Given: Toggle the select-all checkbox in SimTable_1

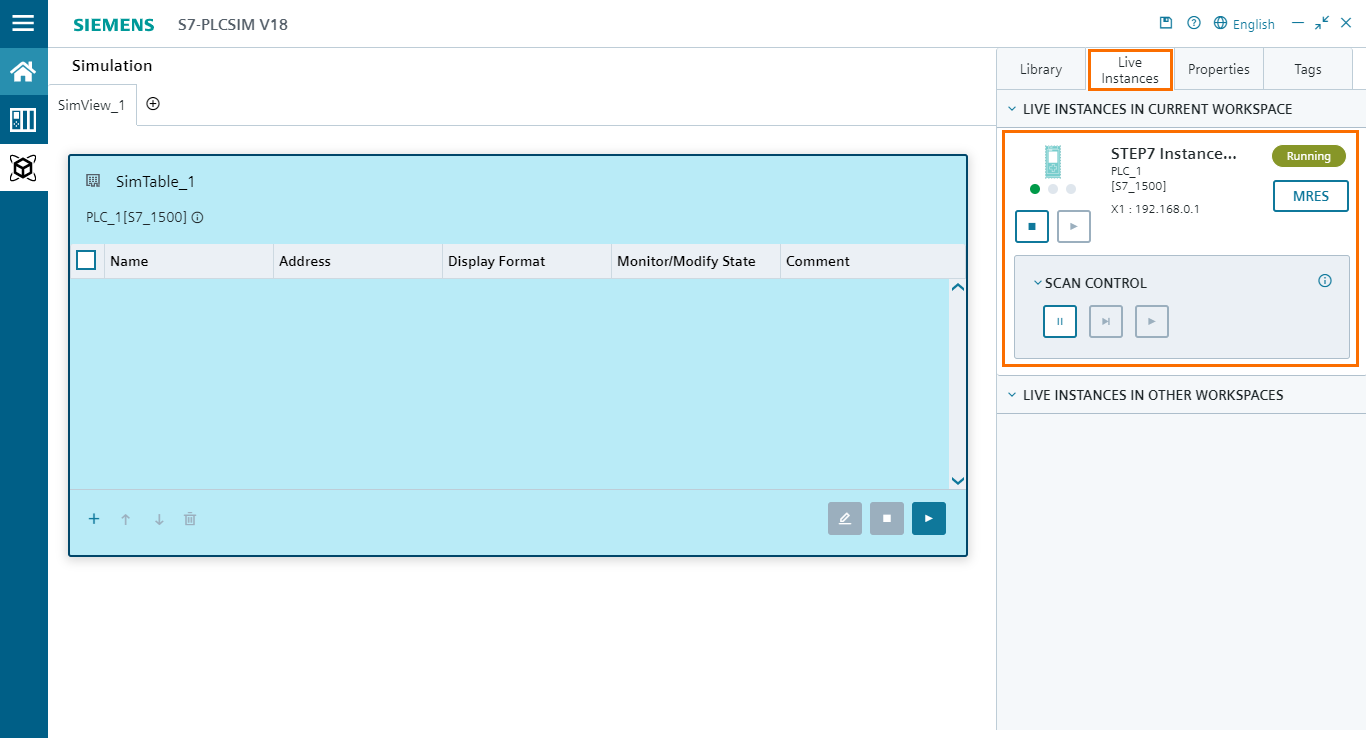Looking at the screenshot, I should coord(86,260).
